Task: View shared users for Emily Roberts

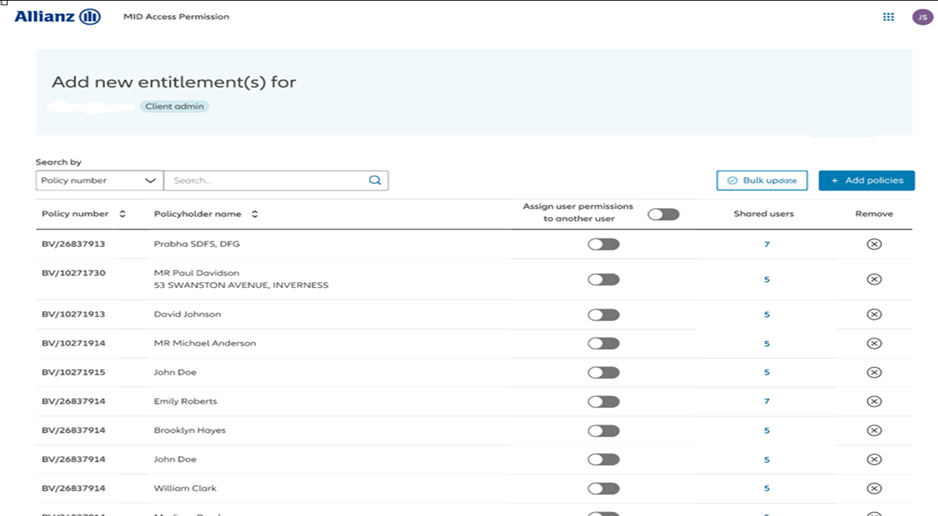Action: pos(766,401)
